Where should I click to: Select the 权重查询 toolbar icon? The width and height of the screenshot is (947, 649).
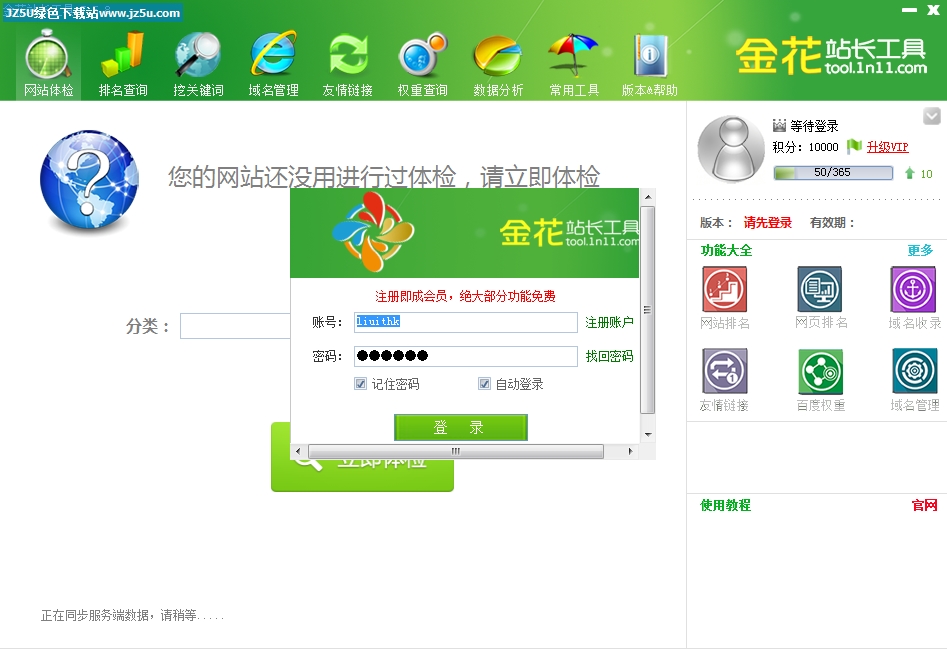pos(423,64)
